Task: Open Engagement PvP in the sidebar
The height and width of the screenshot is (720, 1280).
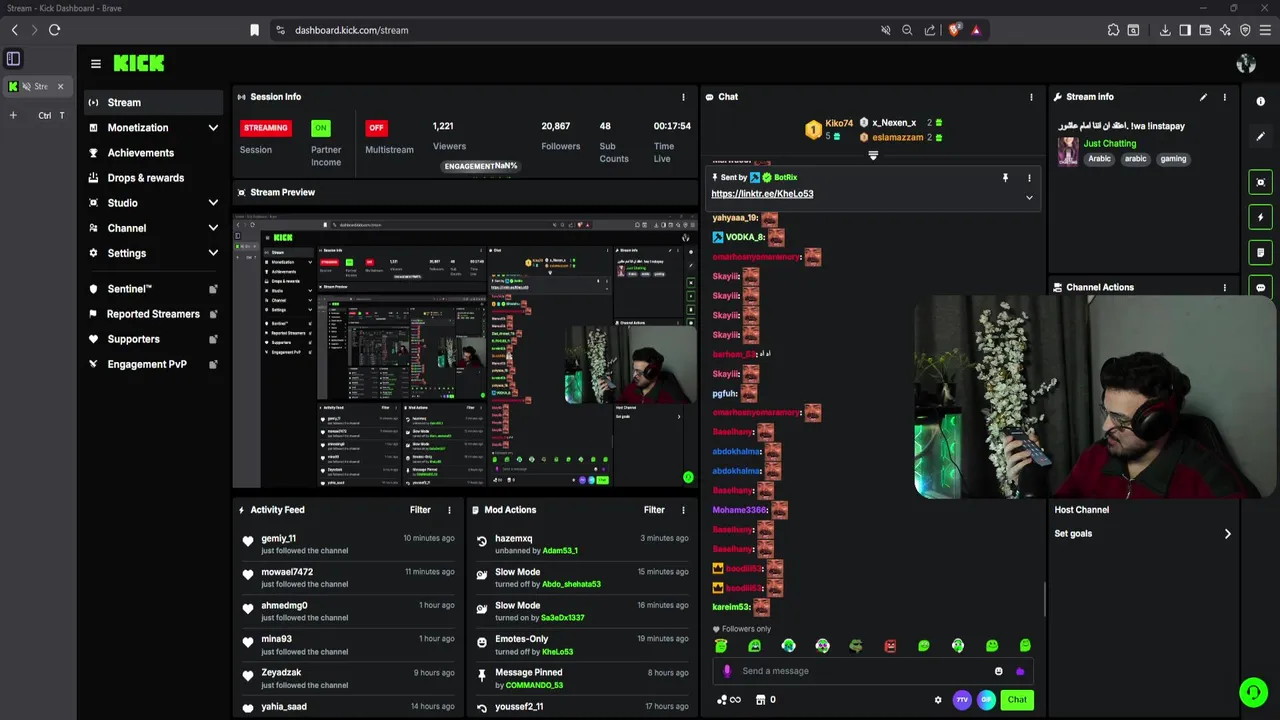Action: [x=152, y=364]
